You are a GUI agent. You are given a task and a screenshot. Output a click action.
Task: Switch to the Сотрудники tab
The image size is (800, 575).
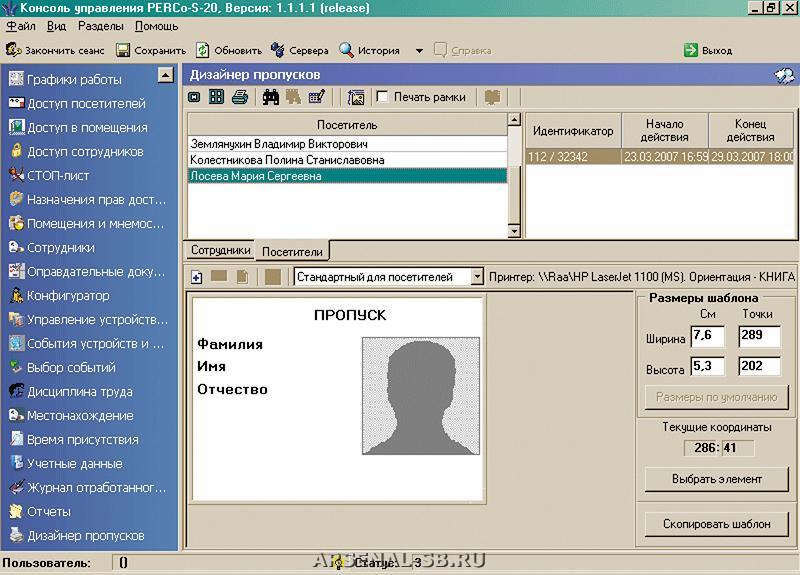pyautogui.click(x=220, y=250)
